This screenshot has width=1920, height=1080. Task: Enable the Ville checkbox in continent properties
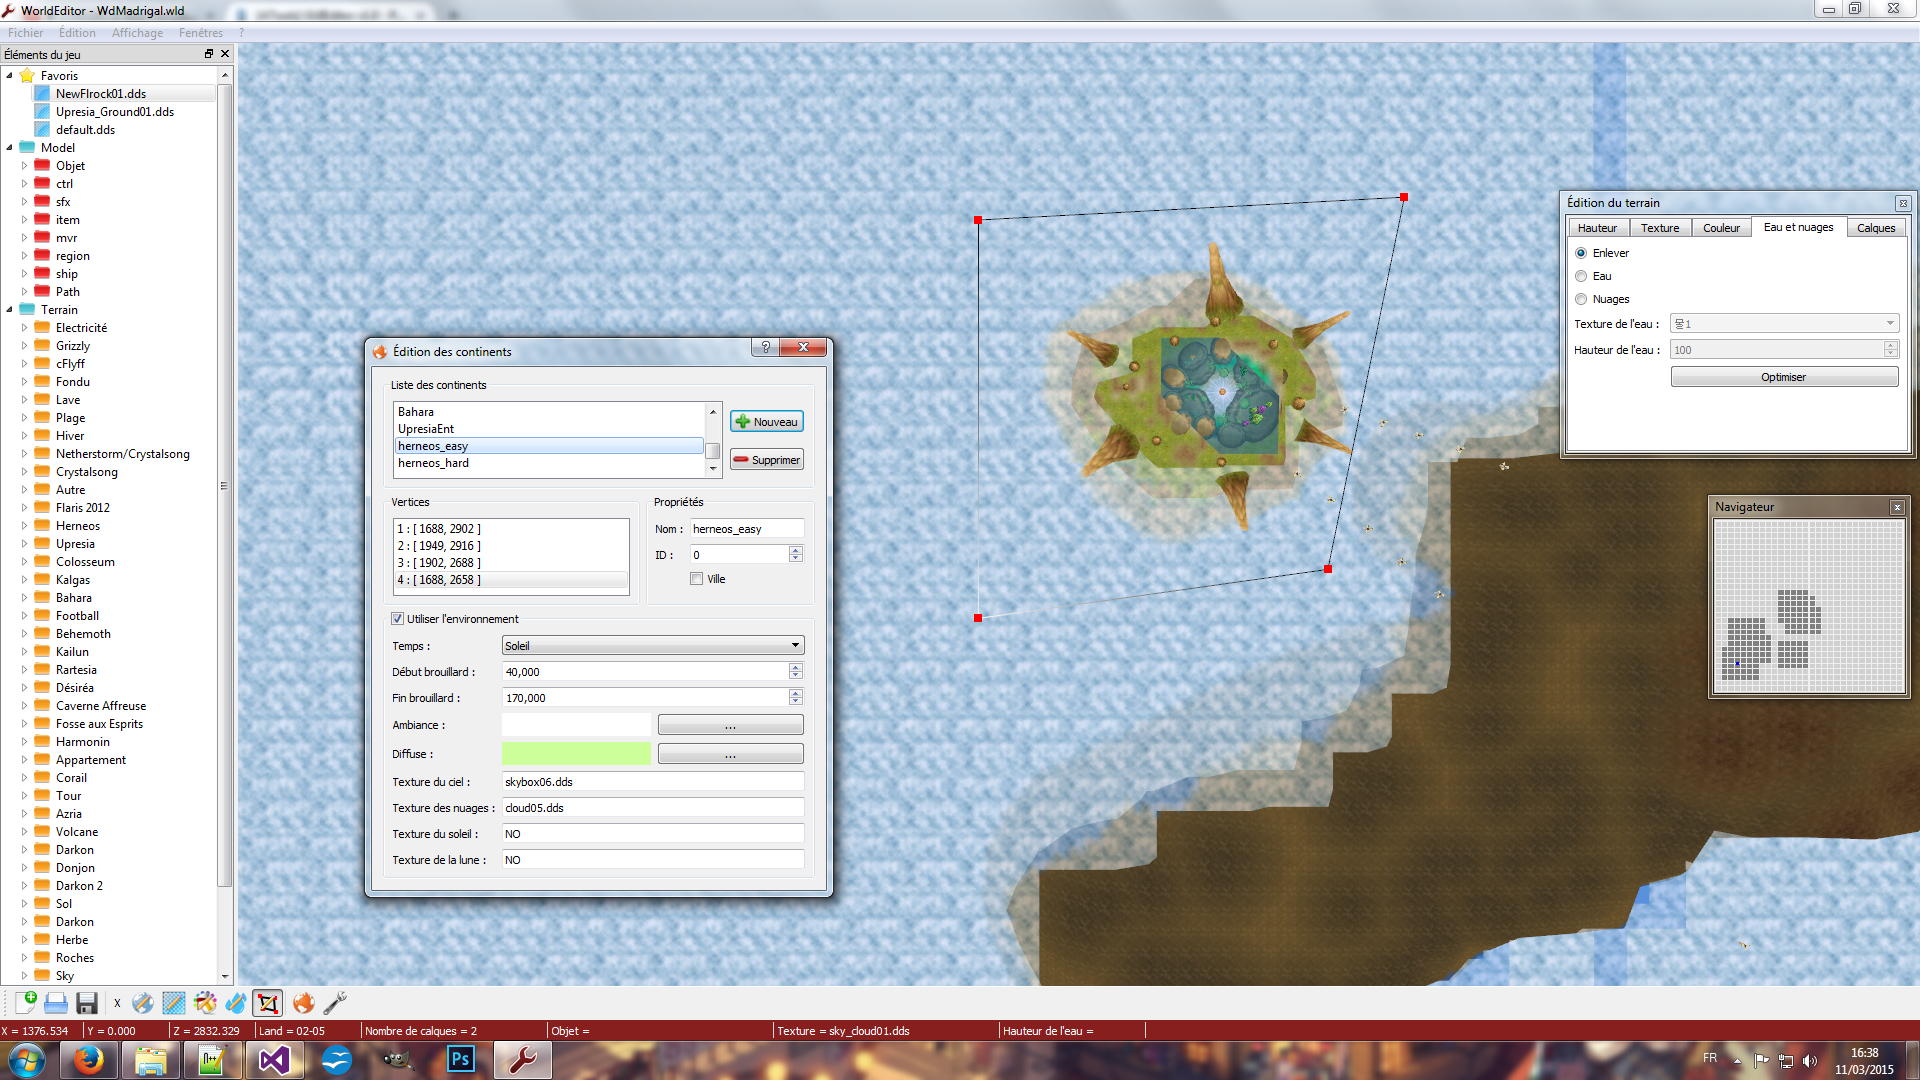(x=696, y=579)
